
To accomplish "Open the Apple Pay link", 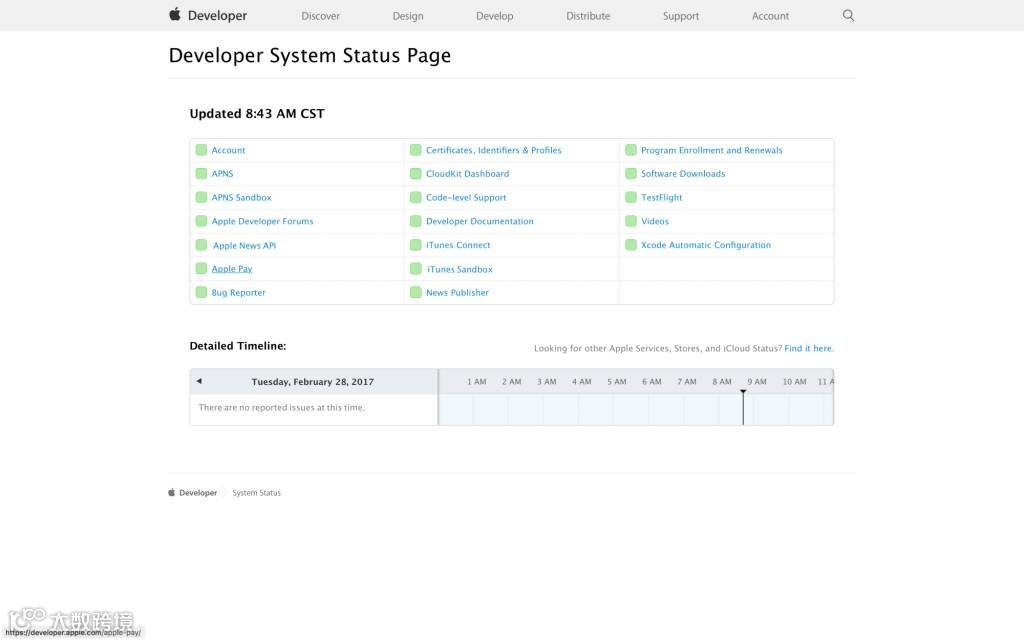I will pyautogui.click(x=231, y=268).
